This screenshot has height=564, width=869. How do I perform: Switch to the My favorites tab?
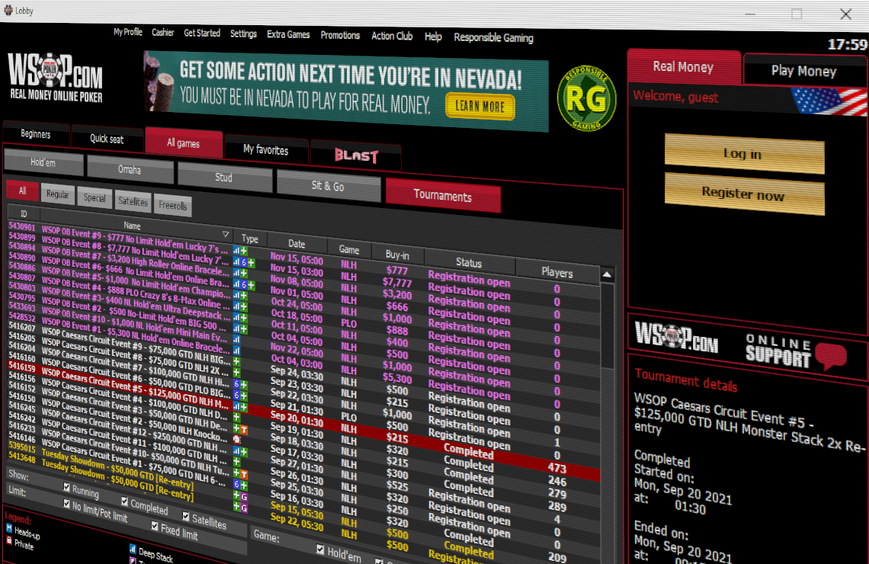coord(266,150)
